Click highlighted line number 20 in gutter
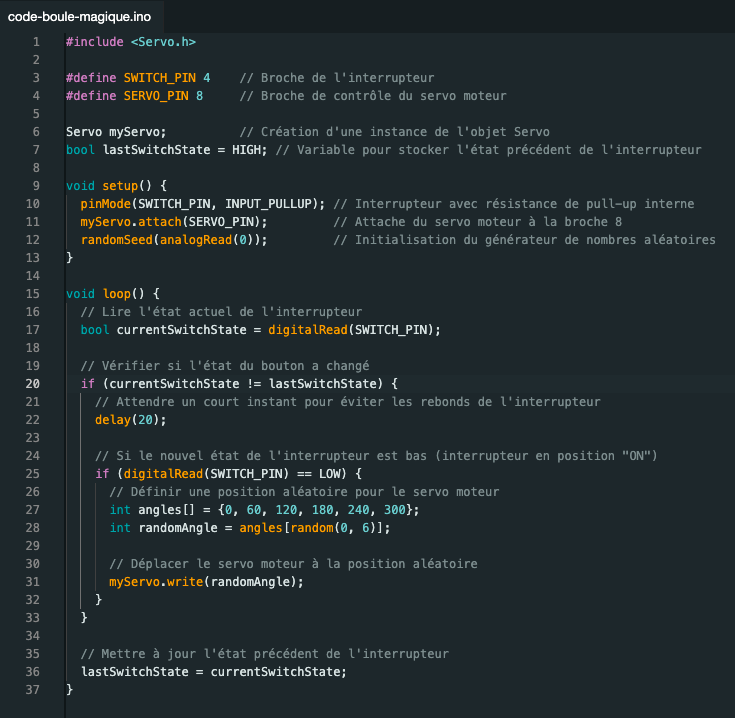 coord(33,384)
